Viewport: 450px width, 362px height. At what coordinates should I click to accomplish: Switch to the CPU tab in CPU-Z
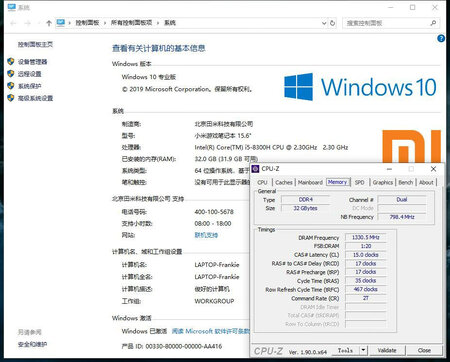pos(262,182)
